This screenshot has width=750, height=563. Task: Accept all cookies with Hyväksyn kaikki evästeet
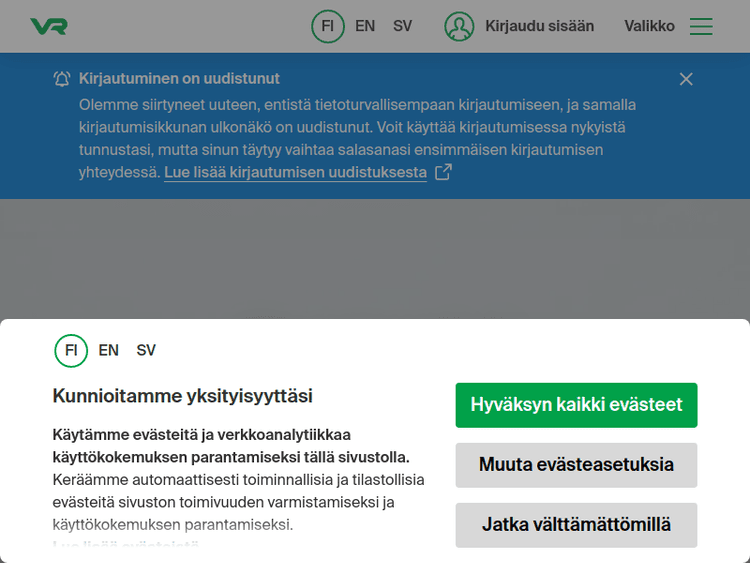(x=576, y=405)
